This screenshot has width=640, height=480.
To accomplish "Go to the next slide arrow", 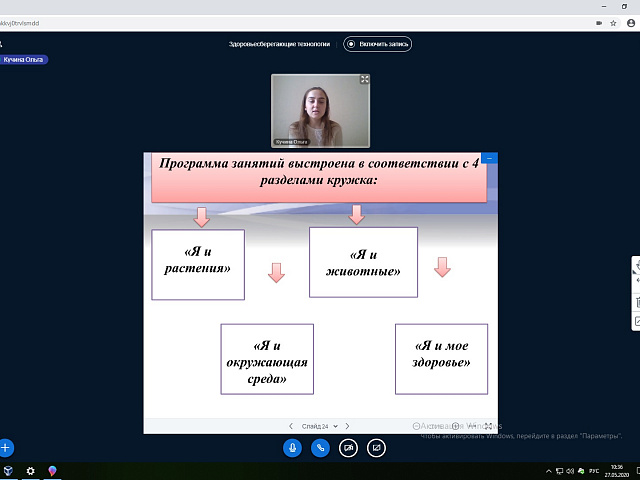I will pos(349,426).
